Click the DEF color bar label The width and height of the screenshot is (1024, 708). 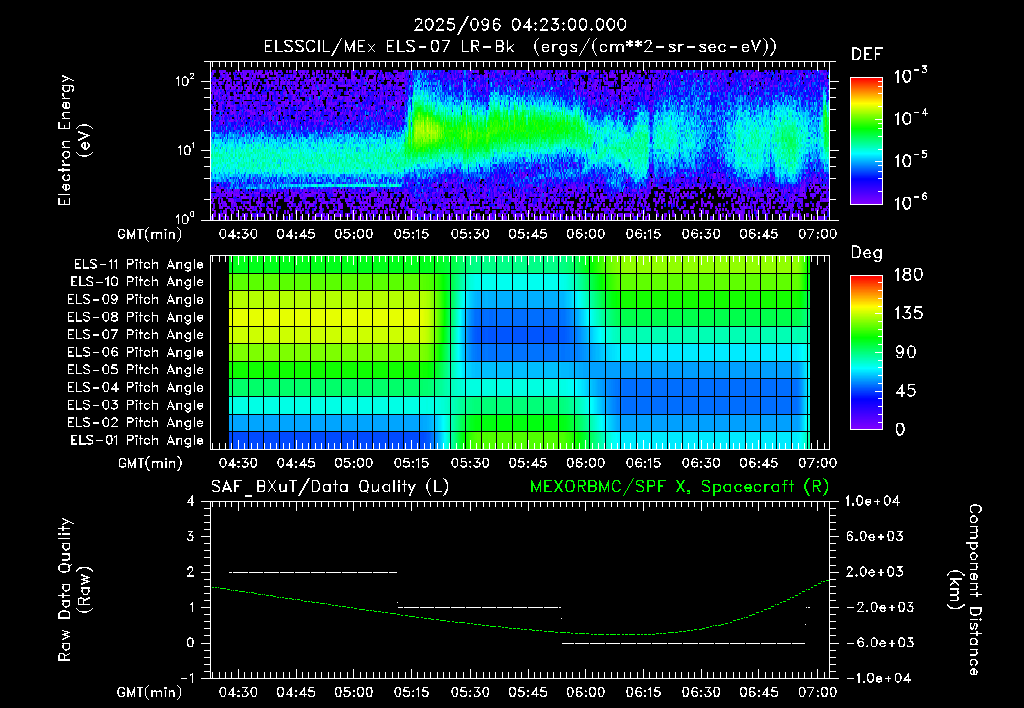(867, 54)
